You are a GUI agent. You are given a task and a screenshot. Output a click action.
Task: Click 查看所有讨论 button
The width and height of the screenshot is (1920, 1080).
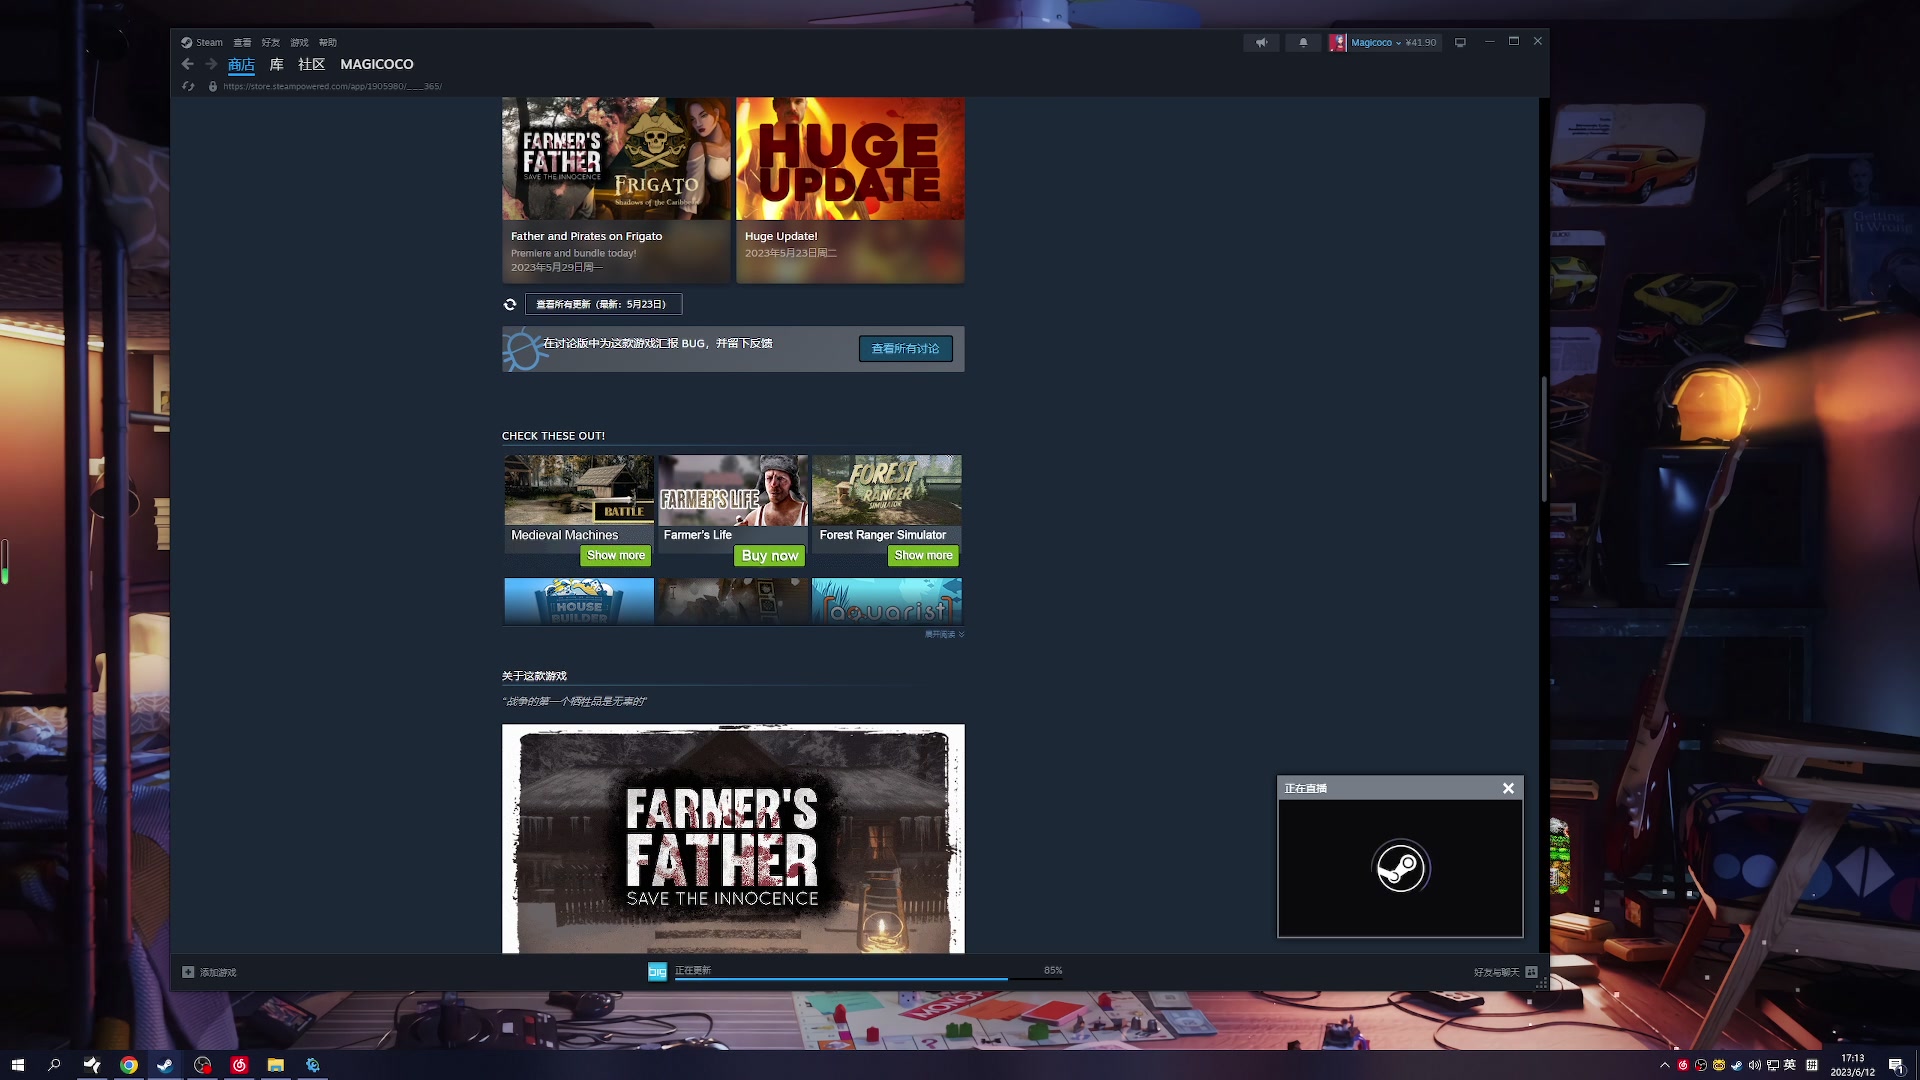point(905,348)
